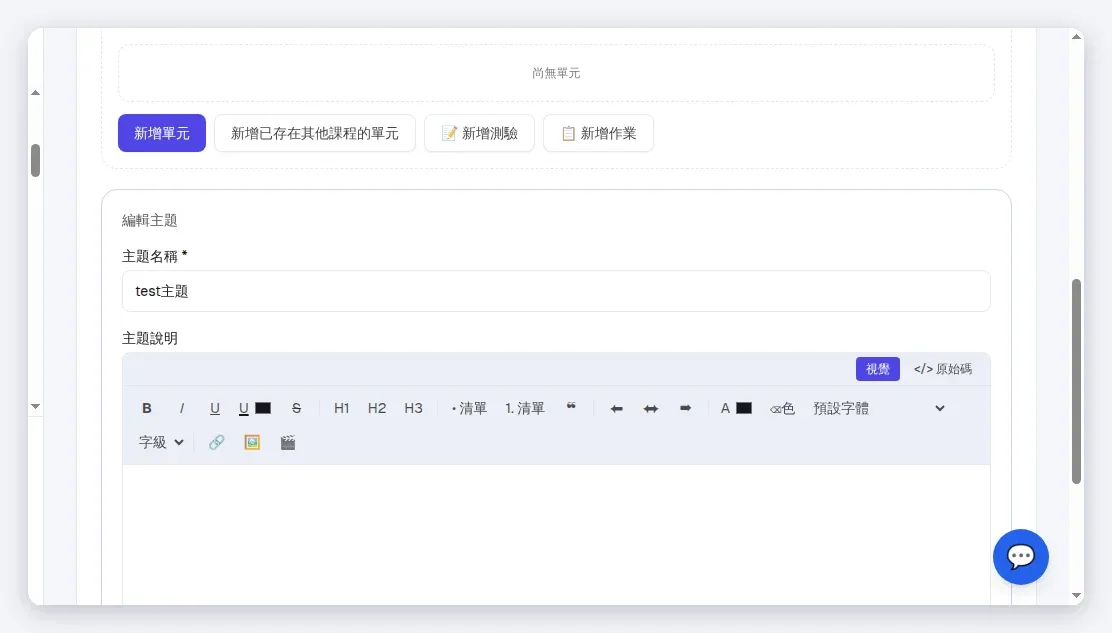The image size is (1112, 633).
Task: Click the 新增單元 button
Action: 162,133
